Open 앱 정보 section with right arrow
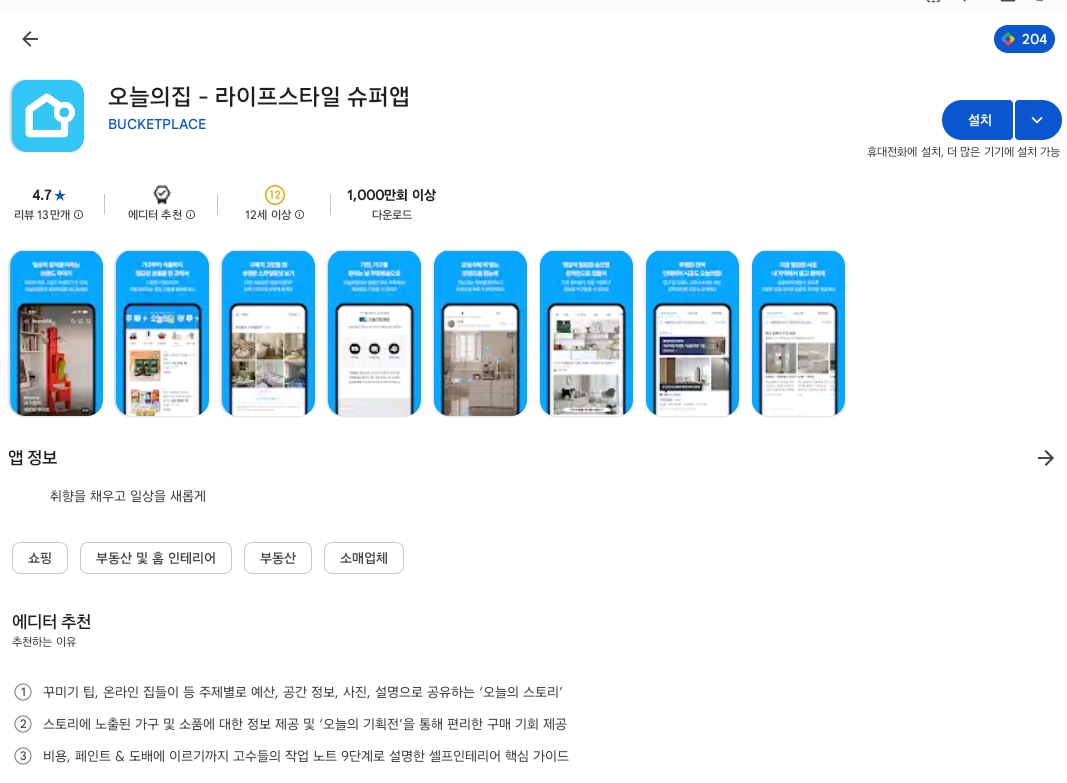This screenshot has width=1067, height=783. (x=1046, y=458)
